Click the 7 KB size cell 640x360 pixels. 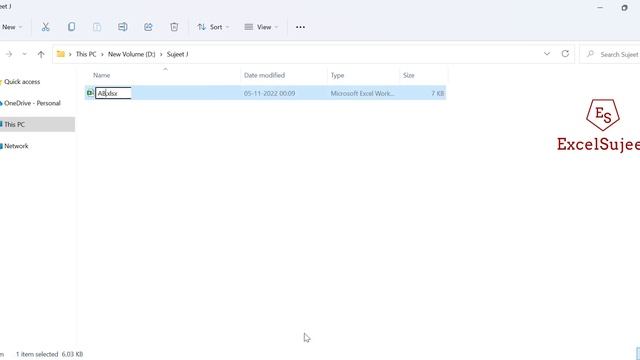[438, 93]
